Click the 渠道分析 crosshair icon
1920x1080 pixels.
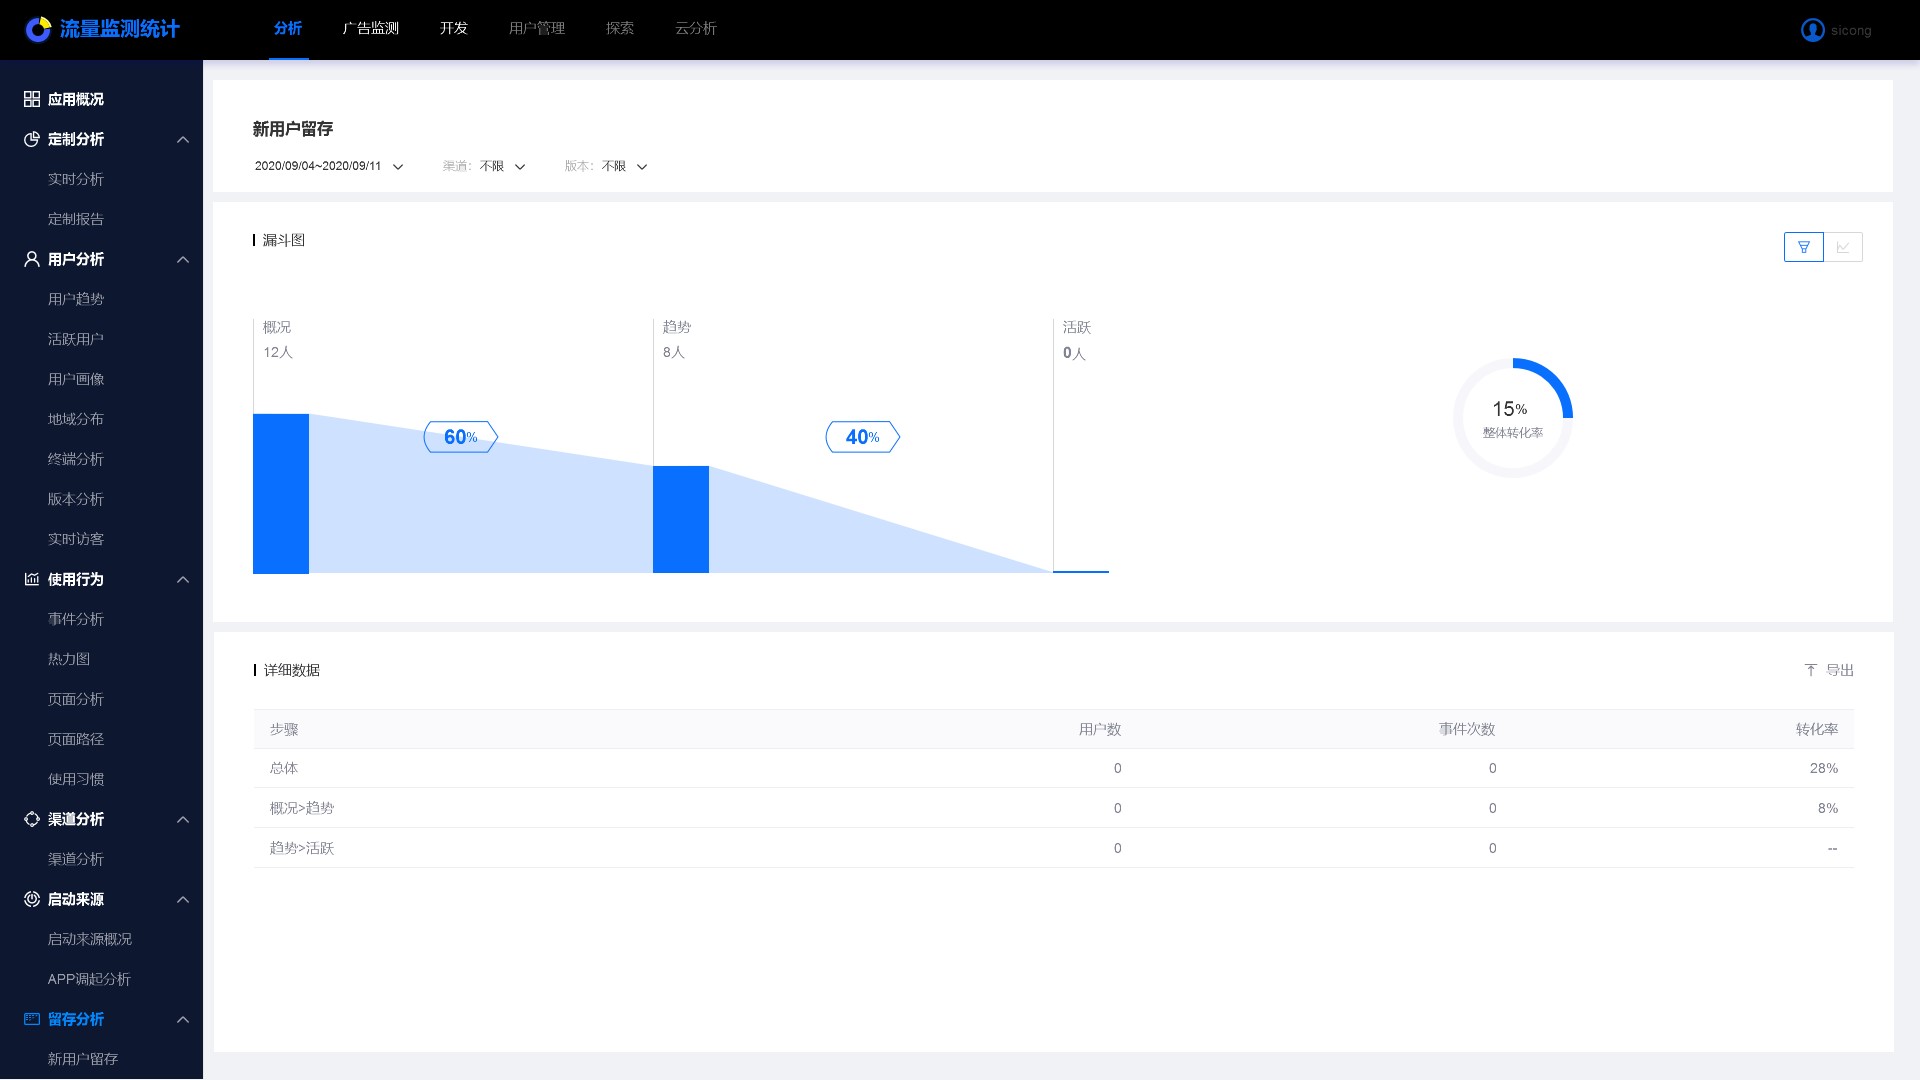click(x=32, y=819)
